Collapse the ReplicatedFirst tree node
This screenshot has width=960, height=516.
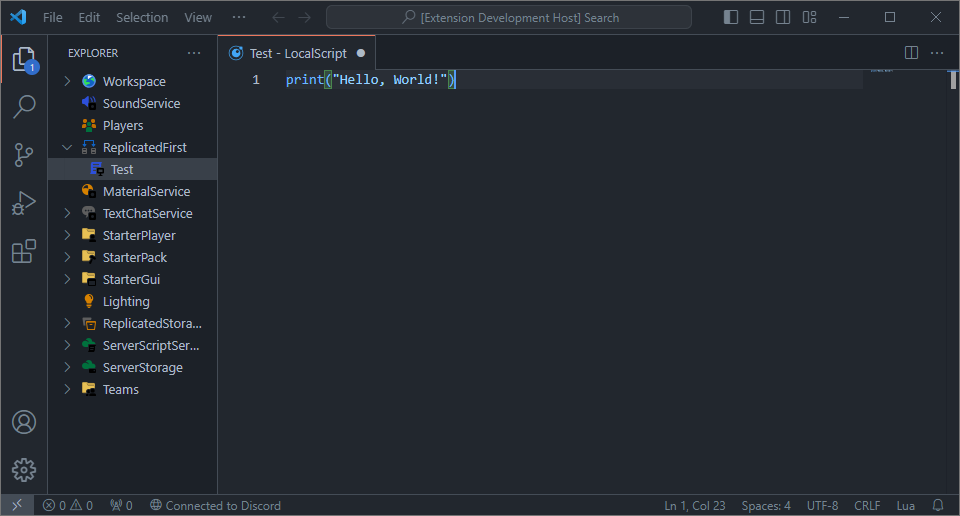pos(67,147)
